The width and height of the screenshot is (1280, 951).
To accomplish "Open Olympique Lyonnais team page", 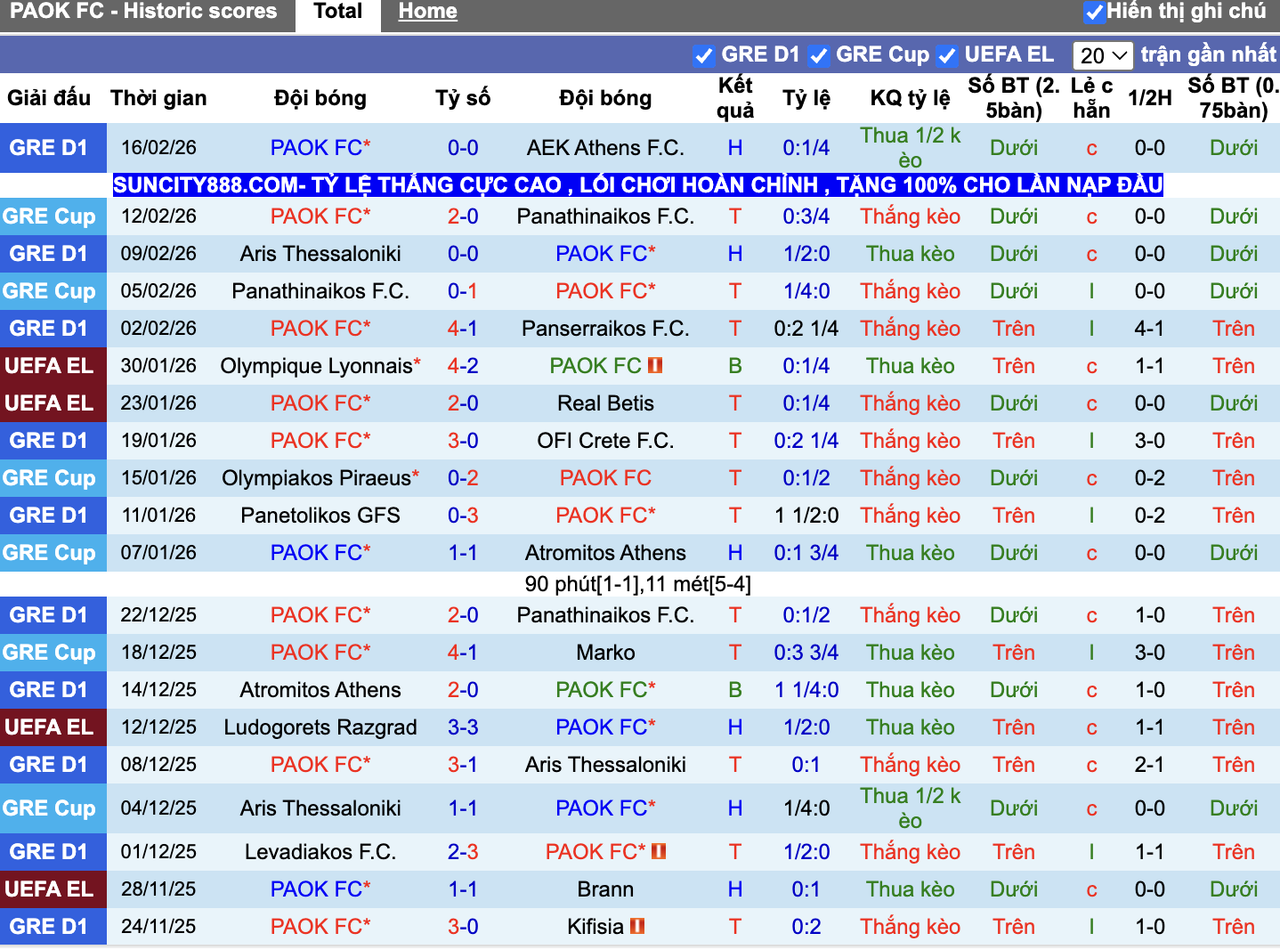I will pyautogui.click(x=316, y=366).
